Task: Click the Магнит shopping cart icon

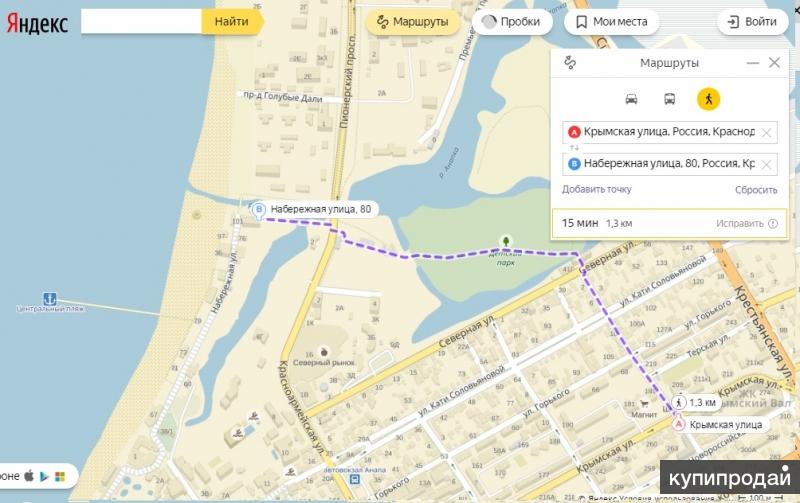Action: point(644,404)
